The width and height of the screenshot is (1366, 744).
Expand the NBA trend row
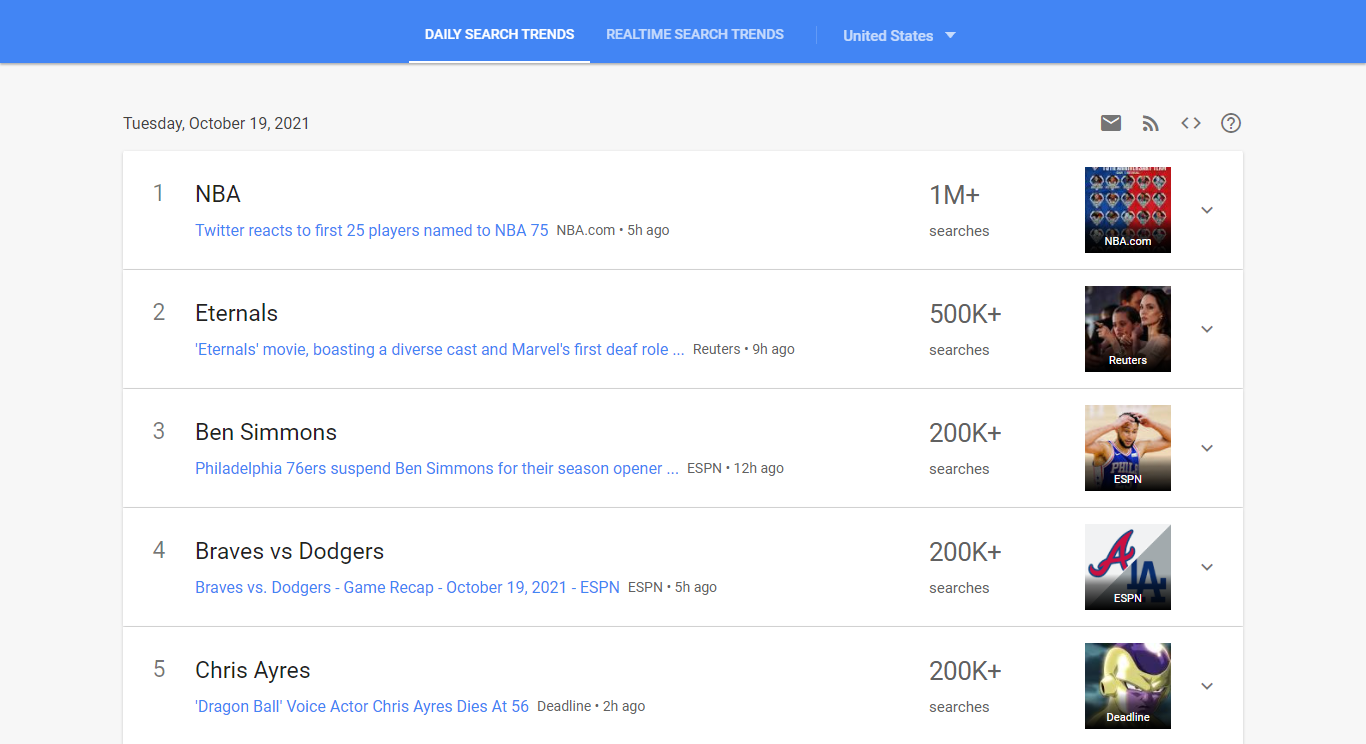(x=1207, y=210)
